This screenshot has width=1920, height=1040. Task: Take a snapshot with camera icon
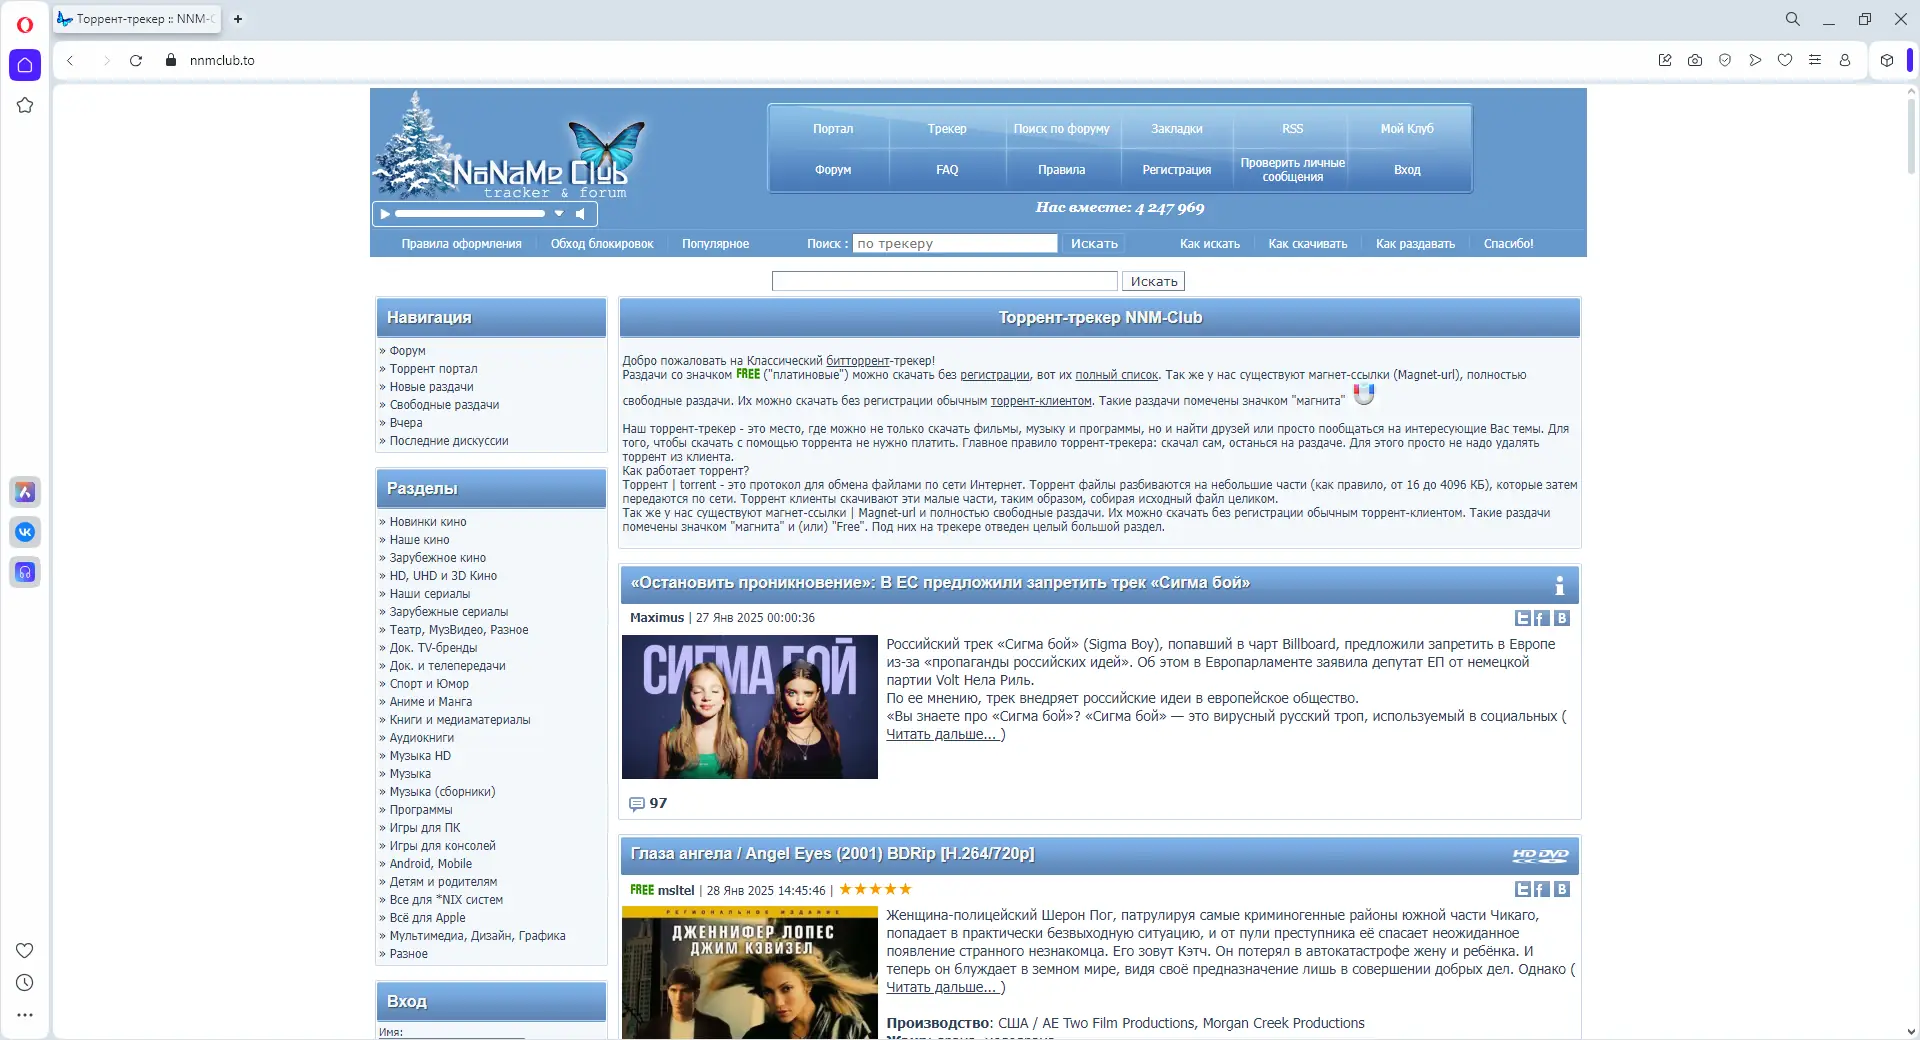(x=1695, y=60)
